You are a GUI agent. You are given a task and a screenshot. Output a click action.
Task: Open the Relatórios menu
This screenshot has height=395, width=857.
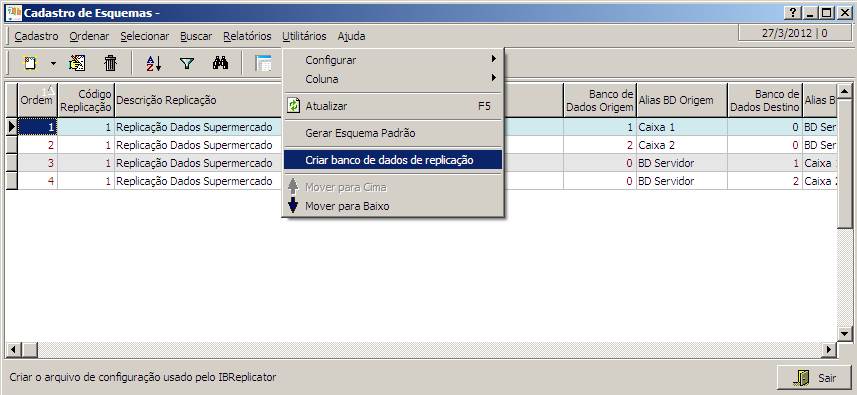[x=247, y=36]
